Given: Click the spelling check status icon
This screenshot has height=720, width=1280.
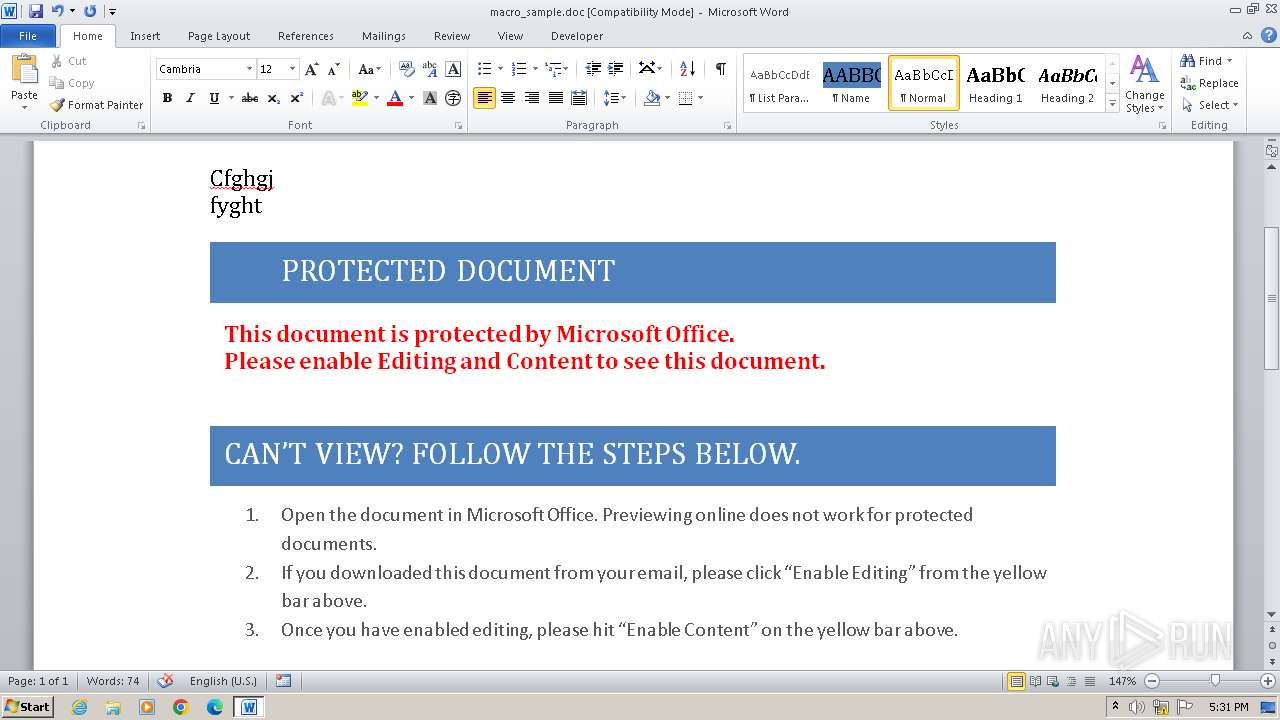Looking at the screenshot, I should 165,681.
